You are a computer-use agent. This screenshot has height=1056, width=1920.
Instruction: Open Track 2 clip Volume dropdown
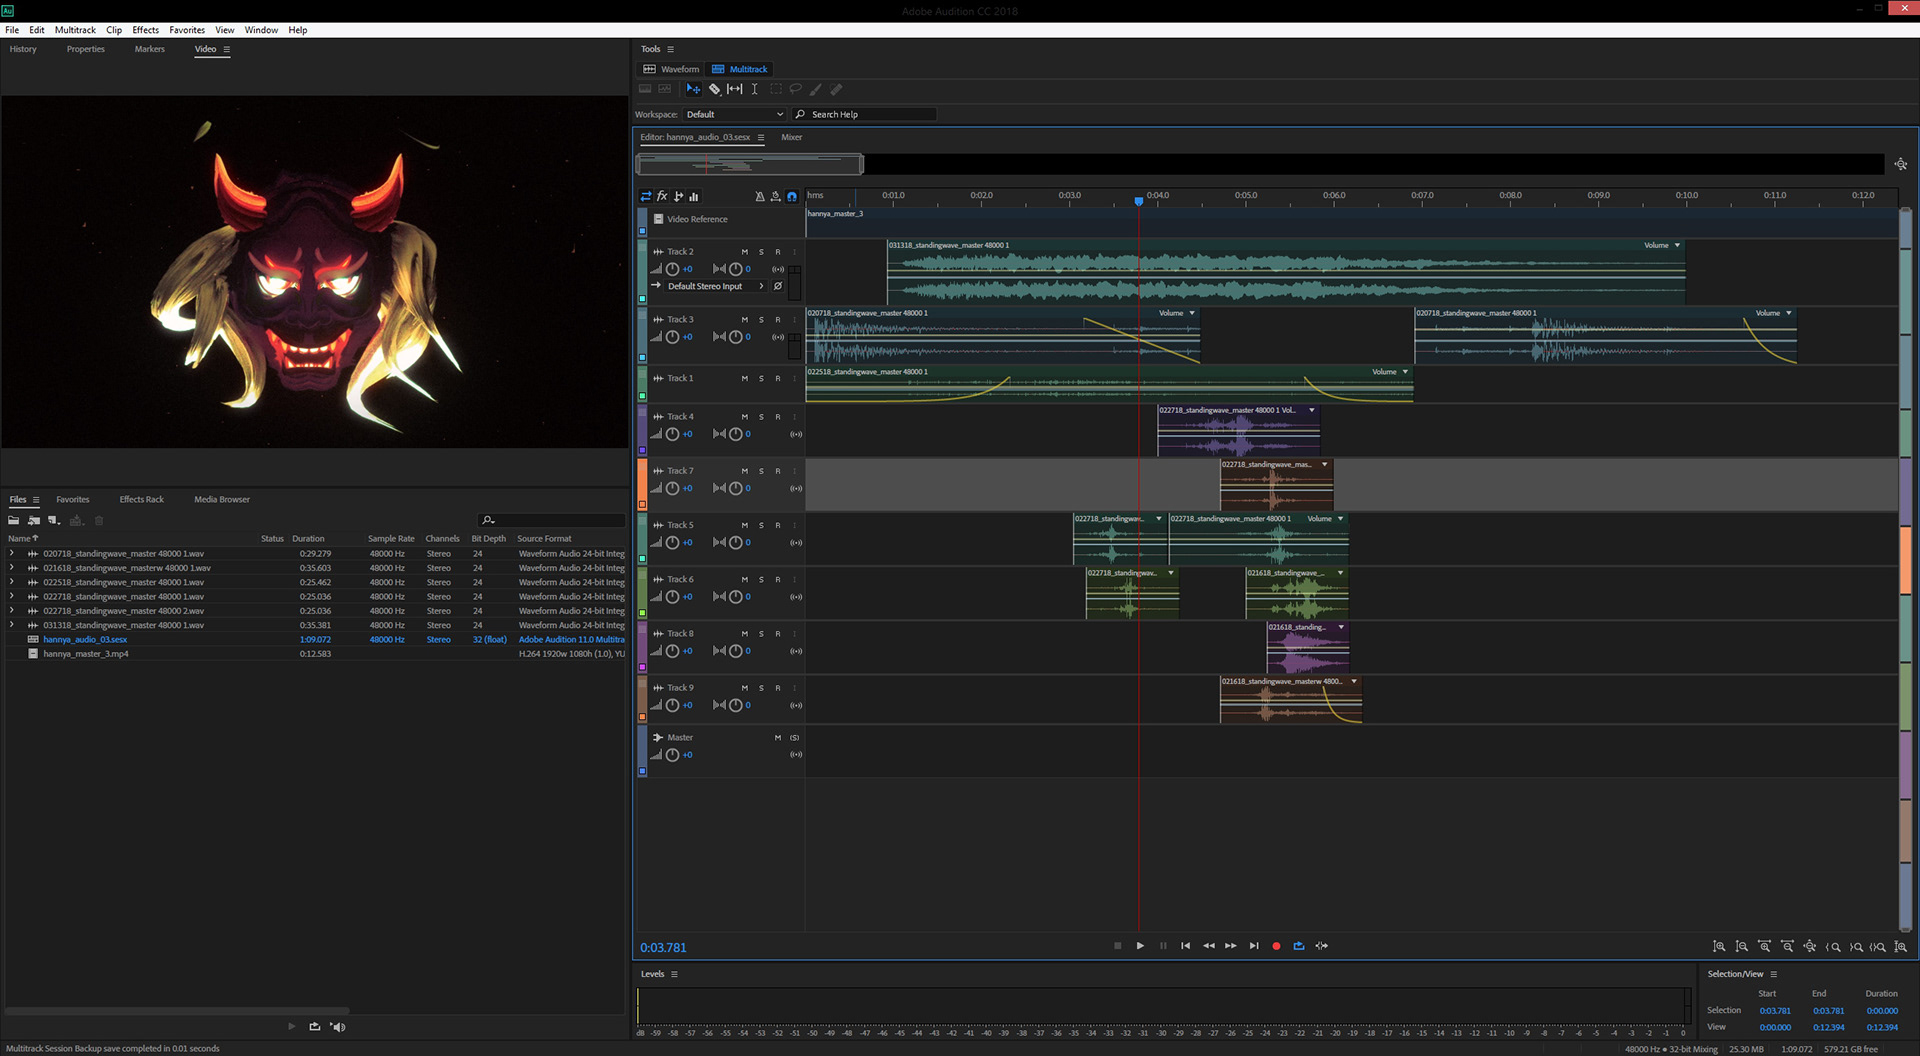[x=1677, y=245]
